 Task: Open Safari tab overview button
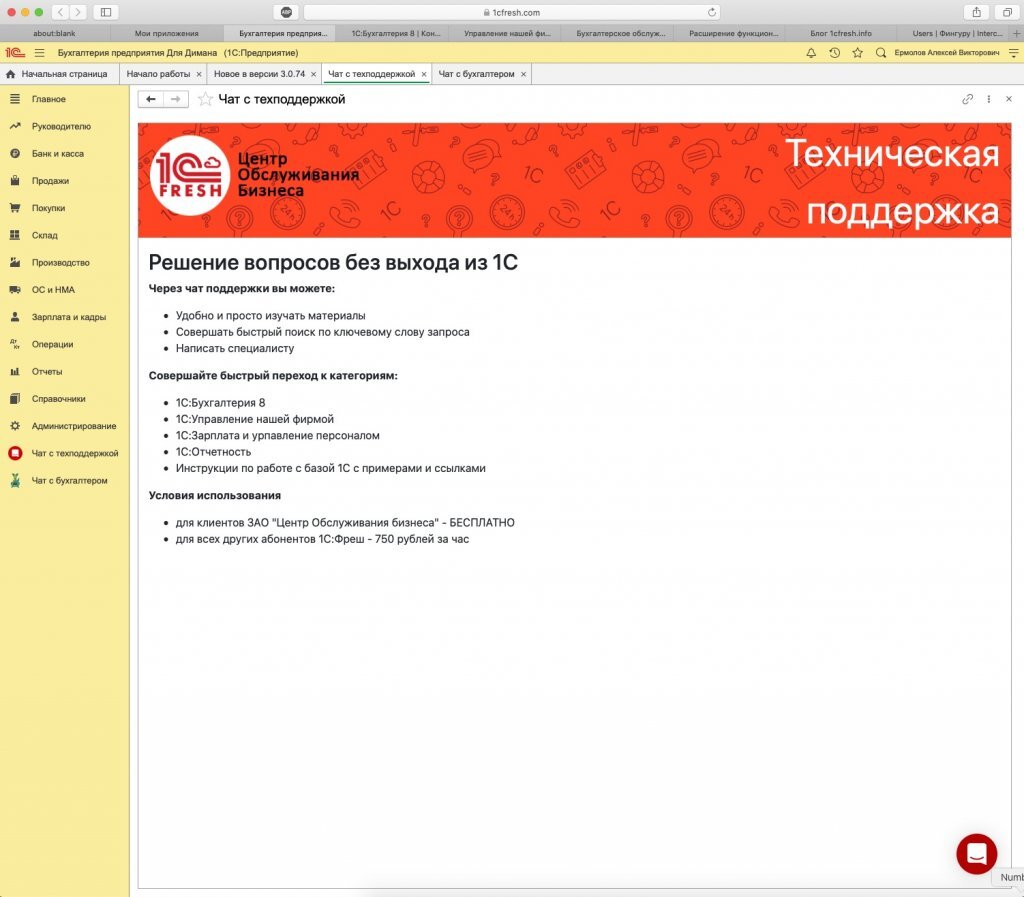[x=1008, y=12]
